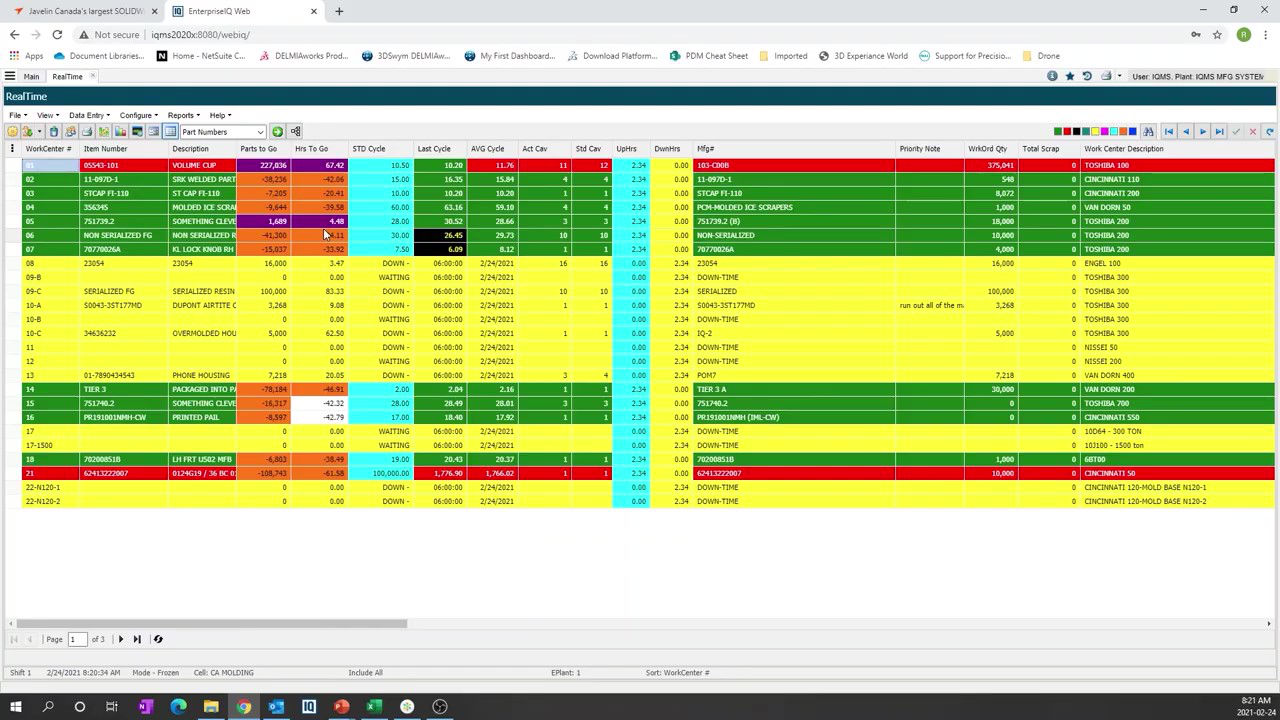
Task: Click the binoculars search icon
Action: coord(1148,132)
